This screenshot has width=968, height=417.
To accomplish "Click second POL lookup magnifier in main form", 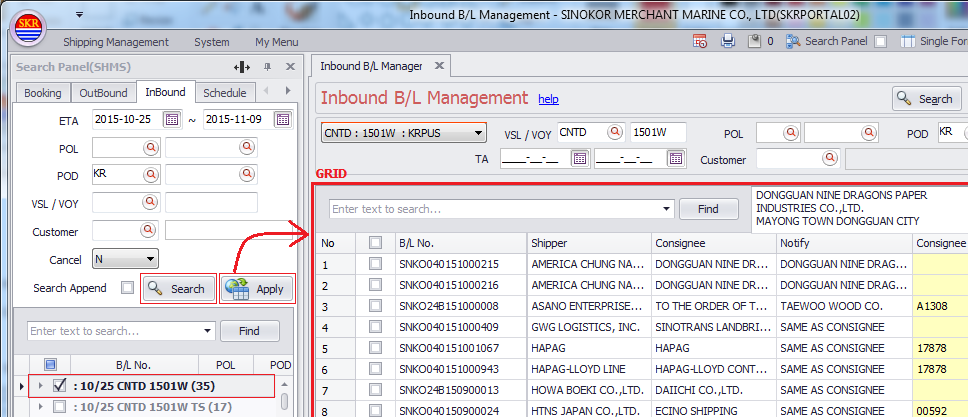I will pyautogui.click(x=870, y=133).
